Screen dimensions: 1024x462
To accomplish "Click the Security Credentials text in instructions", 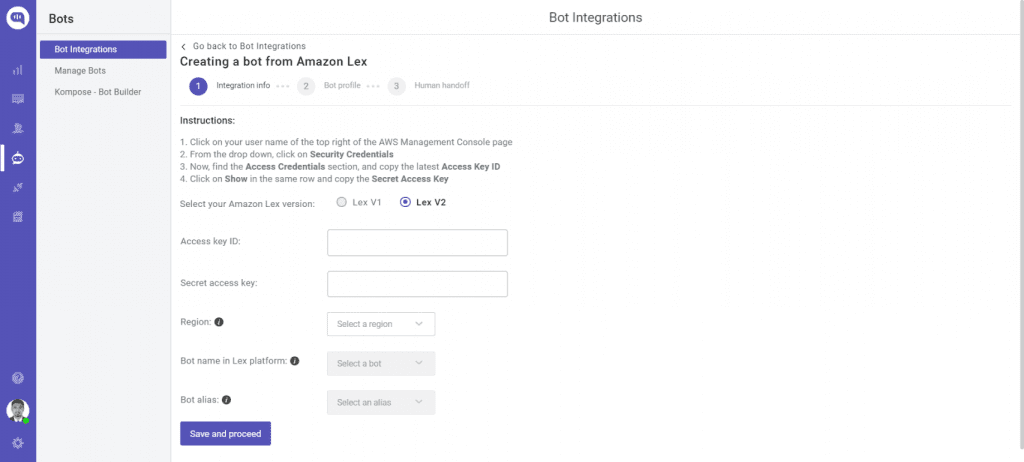I will coord(353,155).
